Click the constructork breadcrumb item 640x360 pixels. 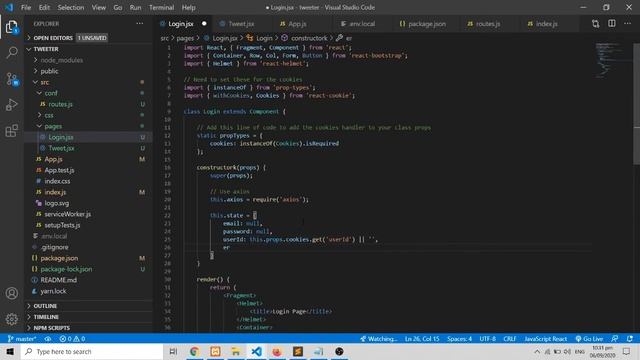pos(304,38)
